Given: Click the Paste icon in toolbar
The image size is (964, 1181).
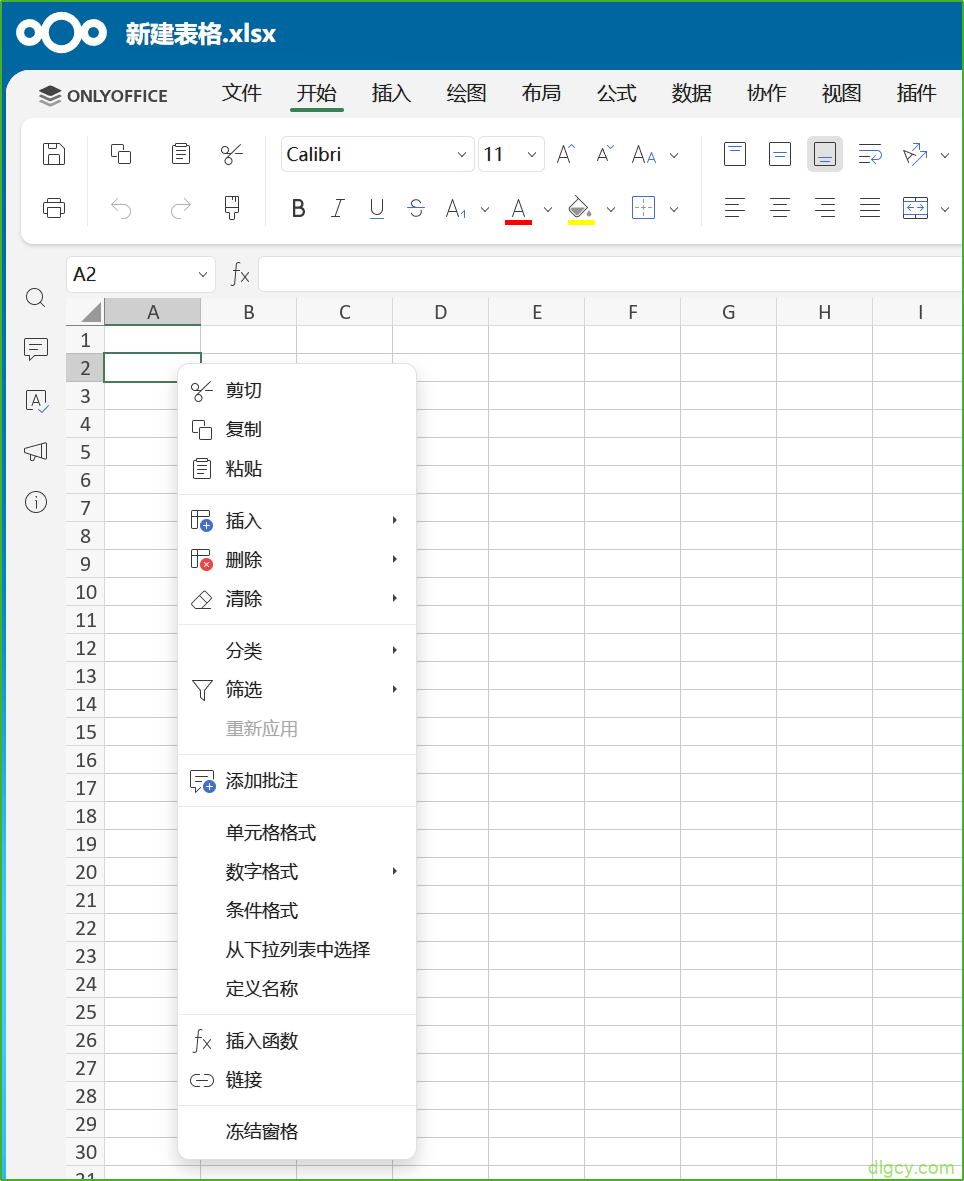Looking at the screenshot, I should 181,154.
